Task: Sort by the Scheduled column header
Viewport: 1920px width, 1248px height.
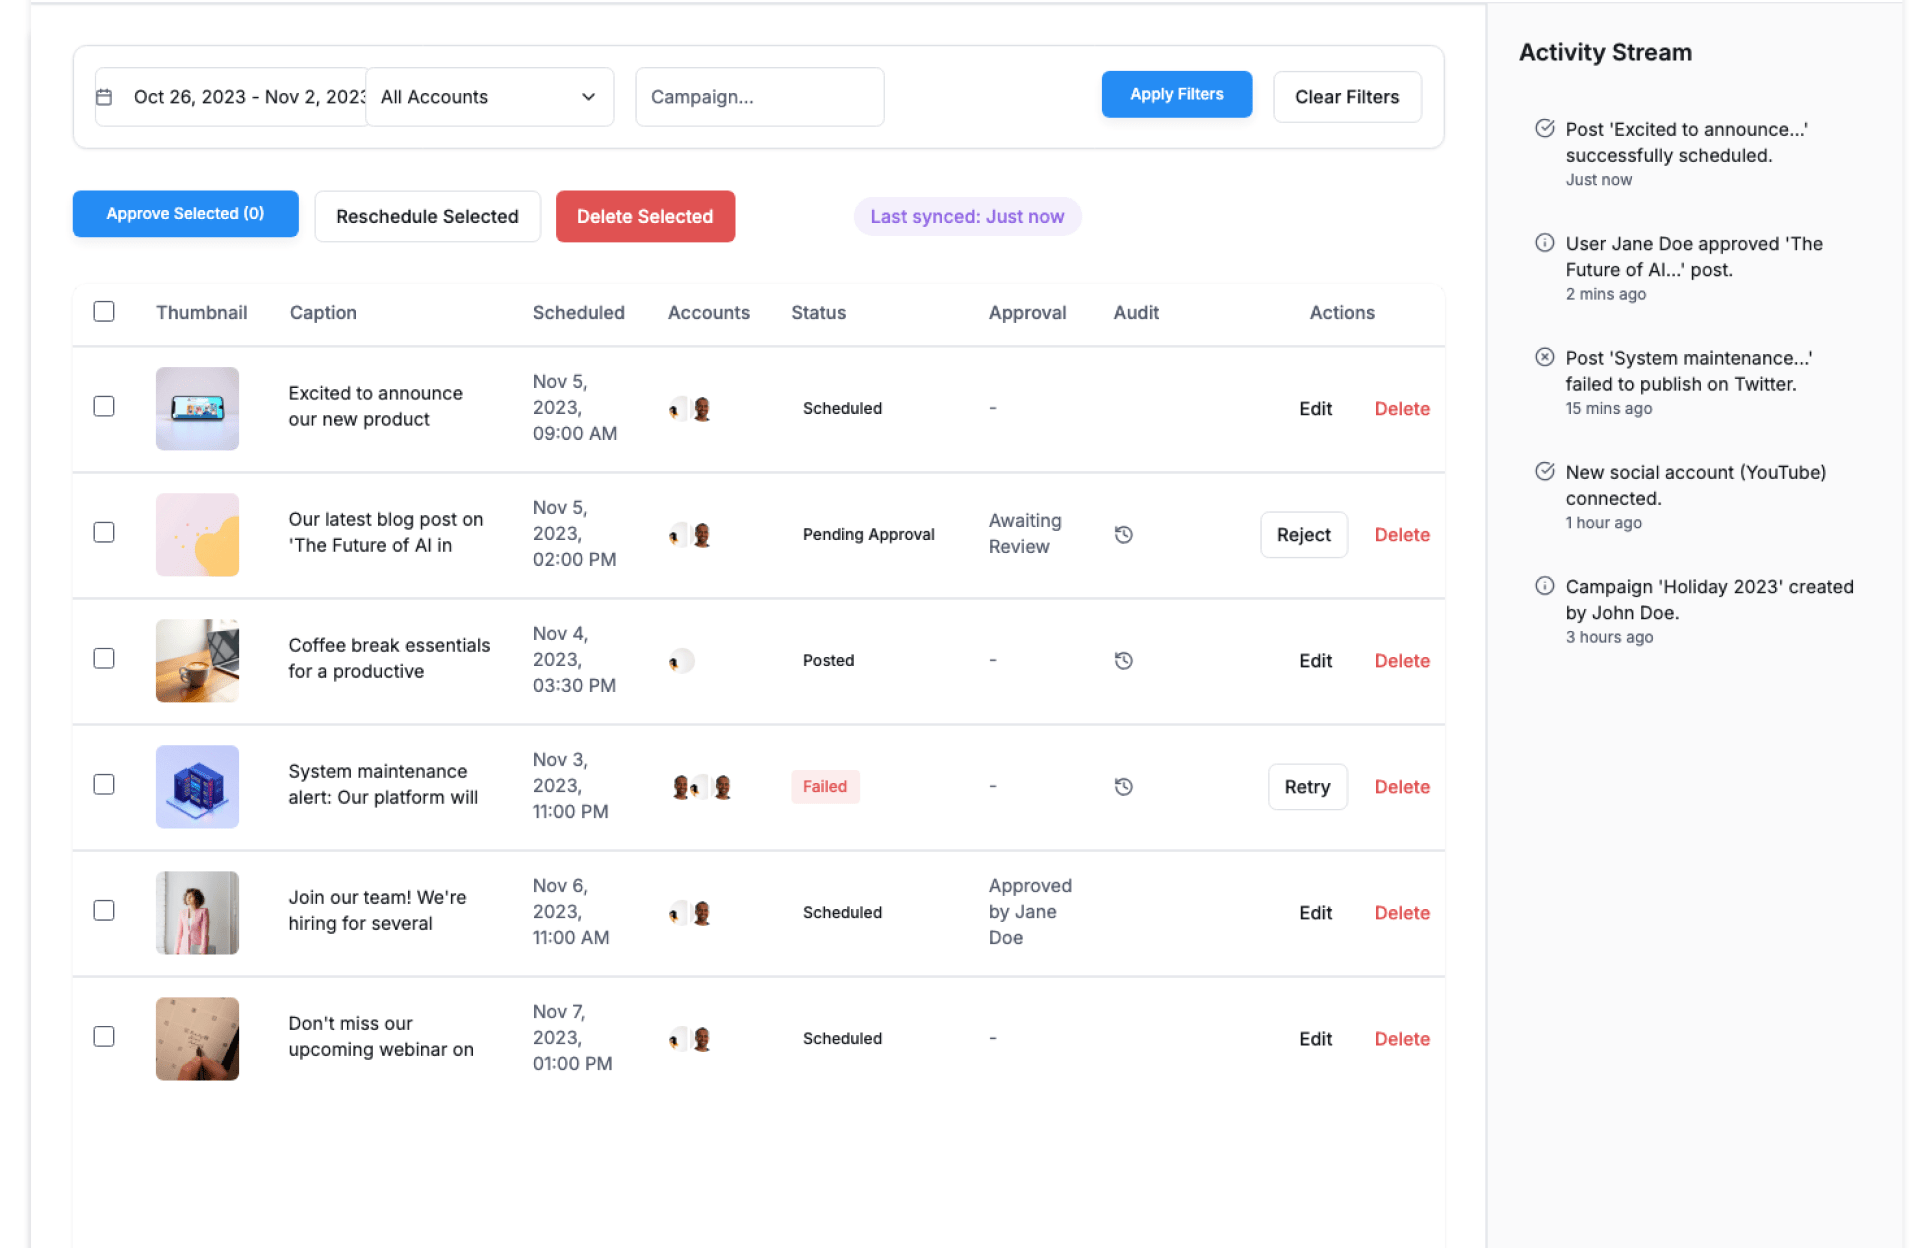Action: [578, 313]
